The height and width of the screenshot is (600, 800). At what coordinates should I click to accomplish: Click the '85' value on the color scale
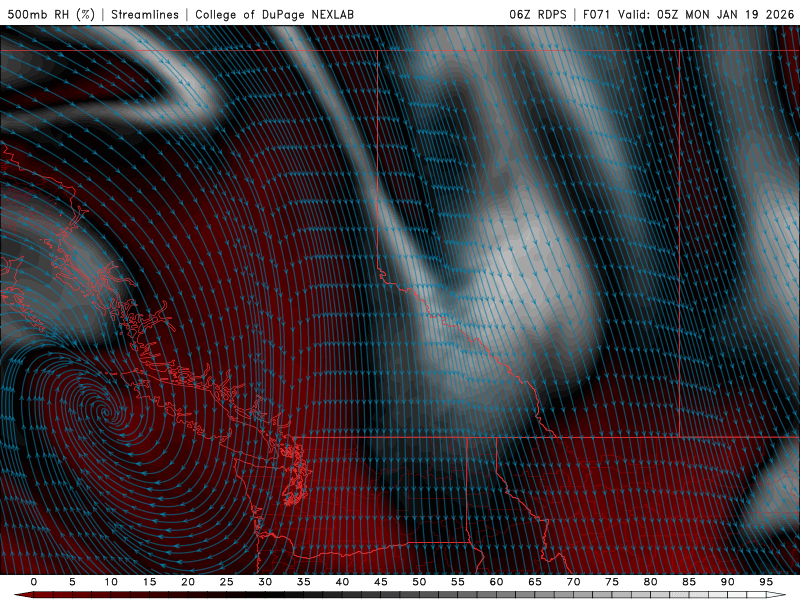tap(689, 582)
